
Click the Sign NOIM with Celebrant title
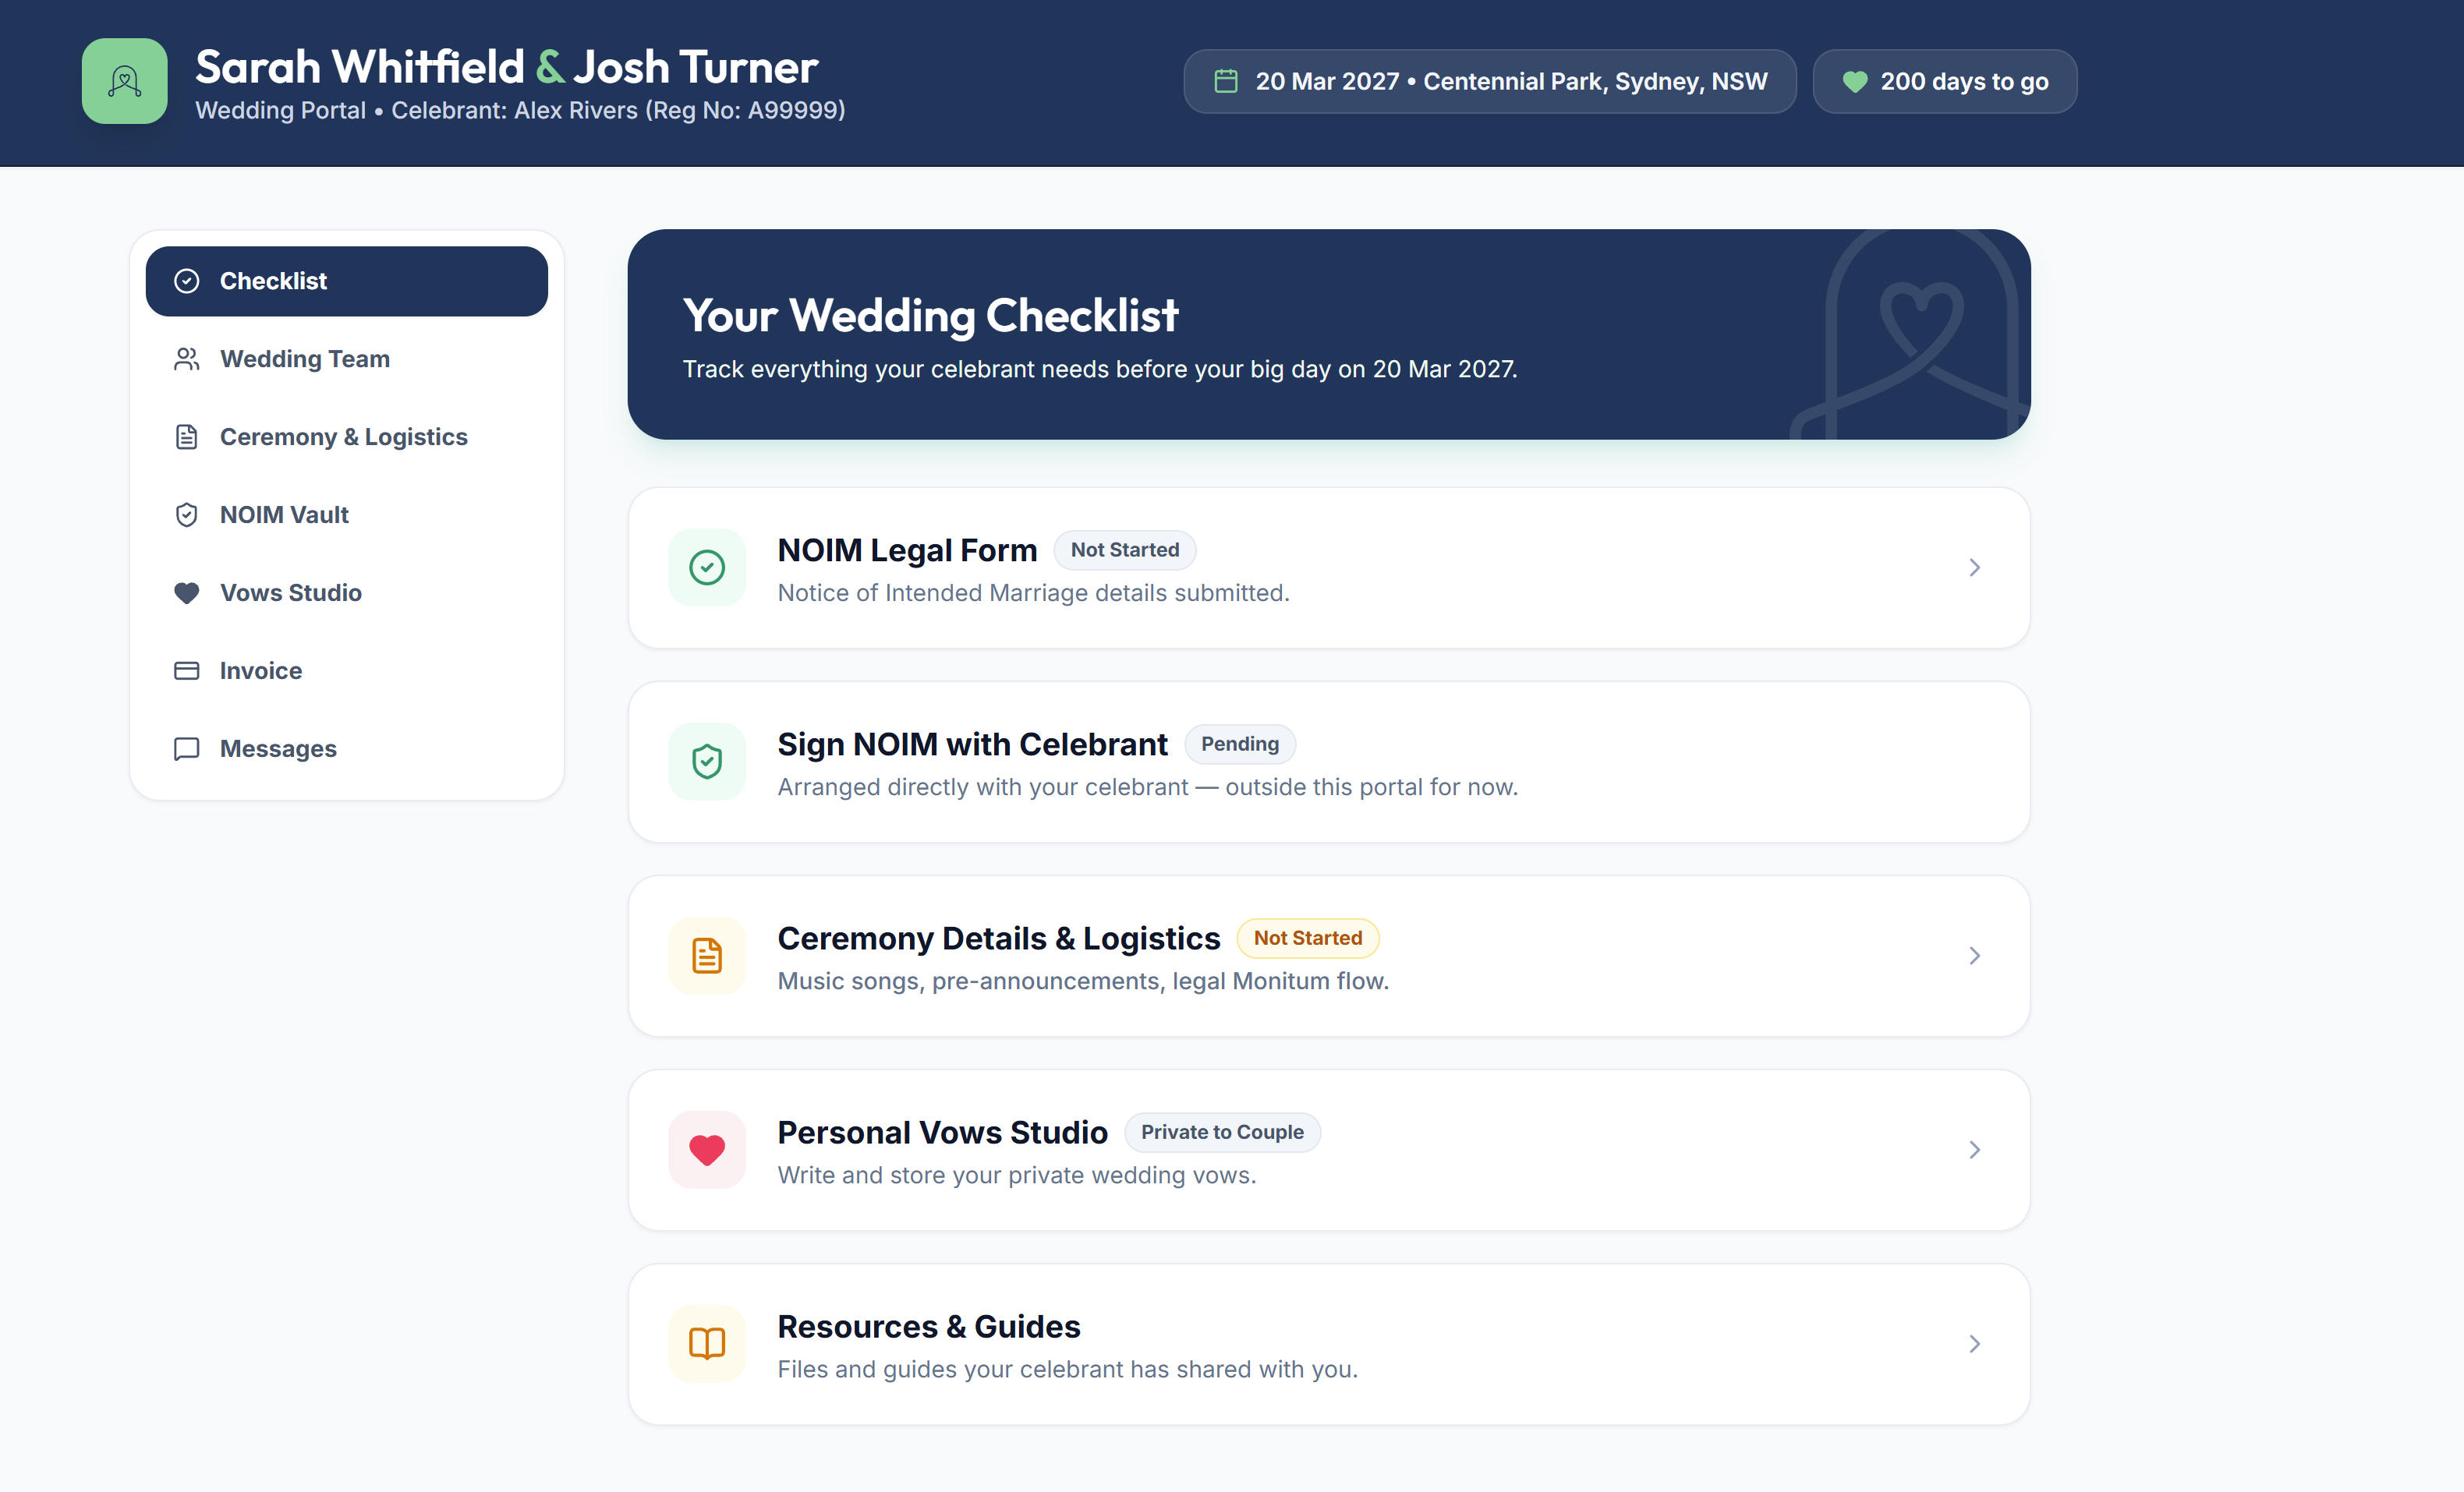972,744
